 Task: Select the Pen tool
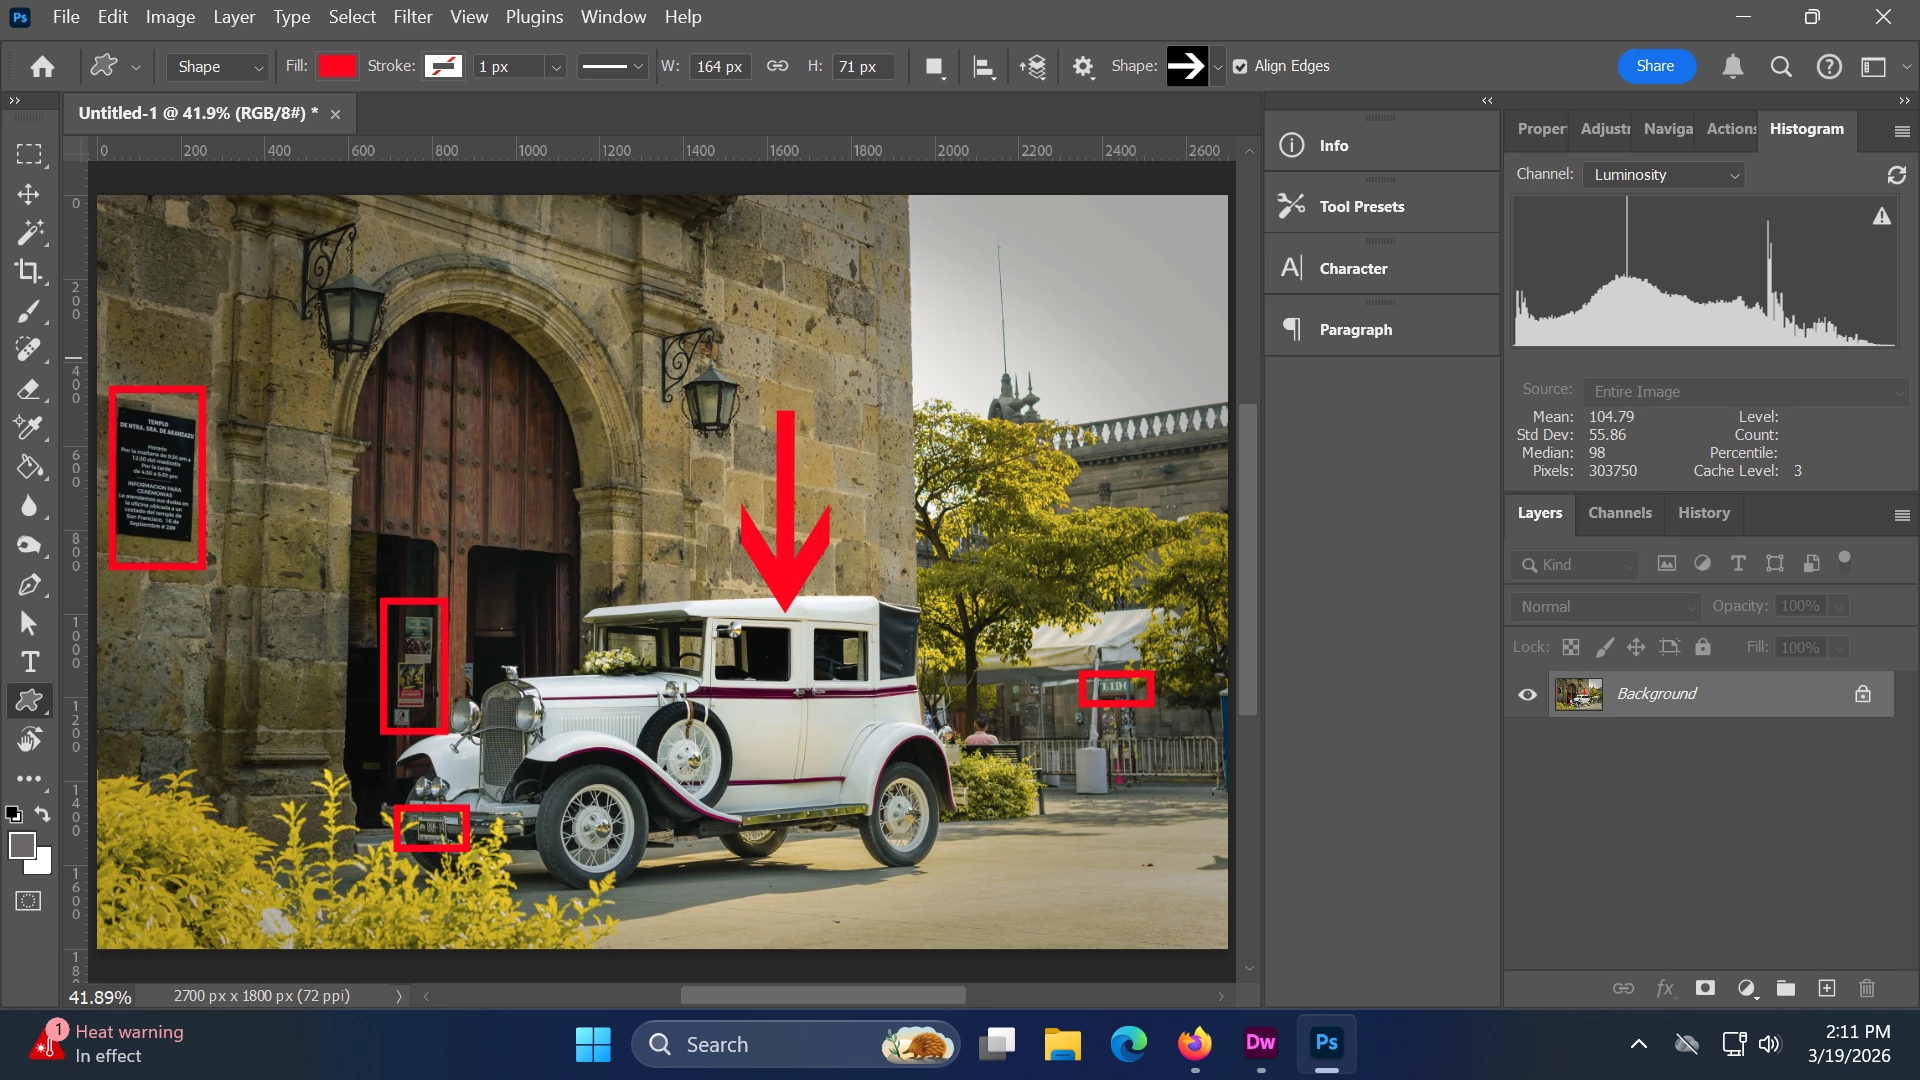click(x=28, y=584)
